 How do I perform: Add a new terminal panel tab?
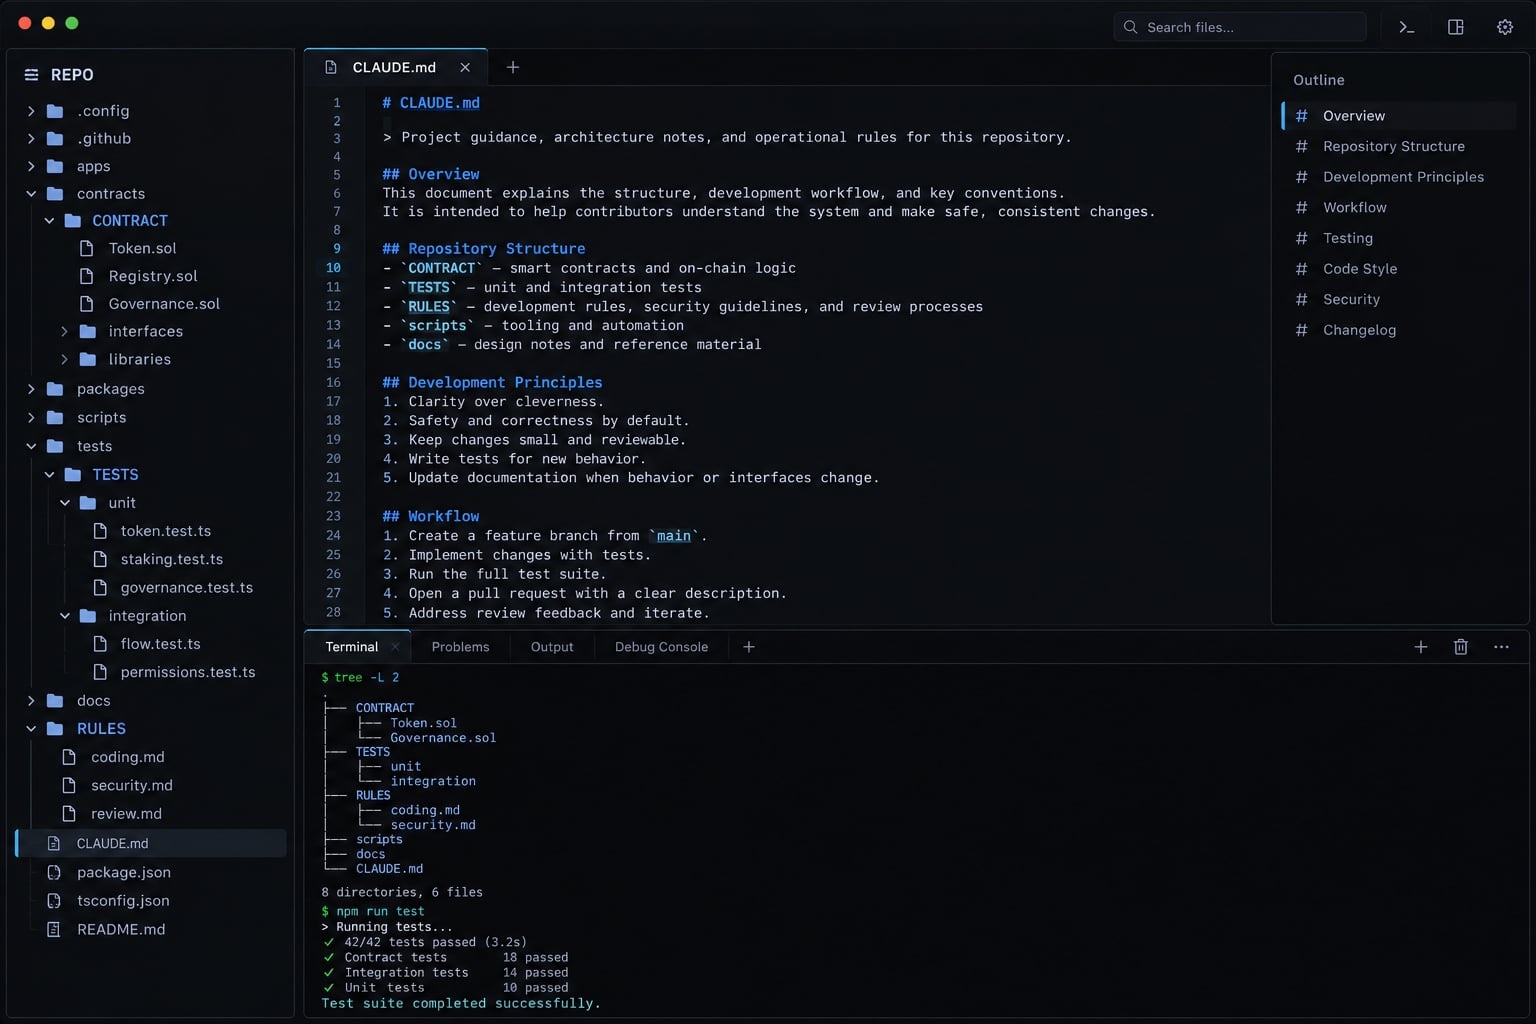coord(749,647)
